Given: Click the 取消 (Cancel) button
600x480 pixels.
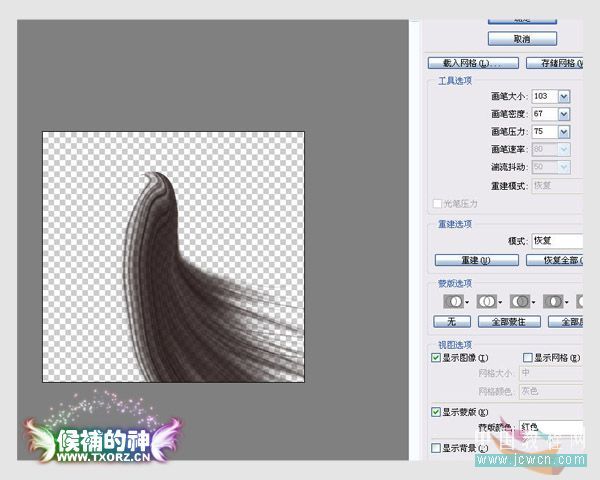Looking at the screenshot, I should pyautogui.click(x=522, y=39).
